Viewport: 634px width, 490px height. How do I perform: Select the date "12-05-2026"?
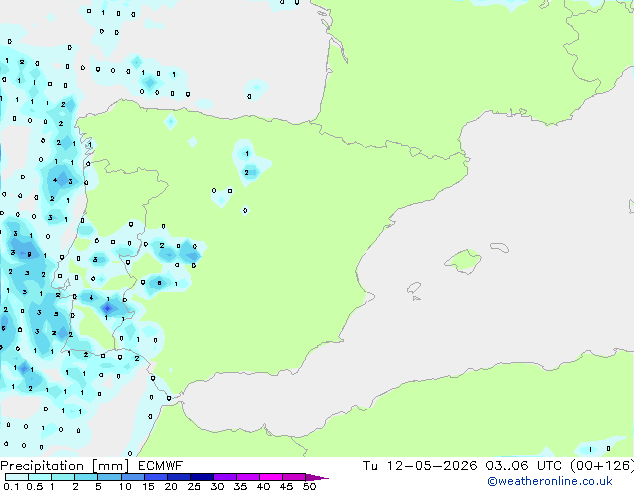click(x=431, y=466)
